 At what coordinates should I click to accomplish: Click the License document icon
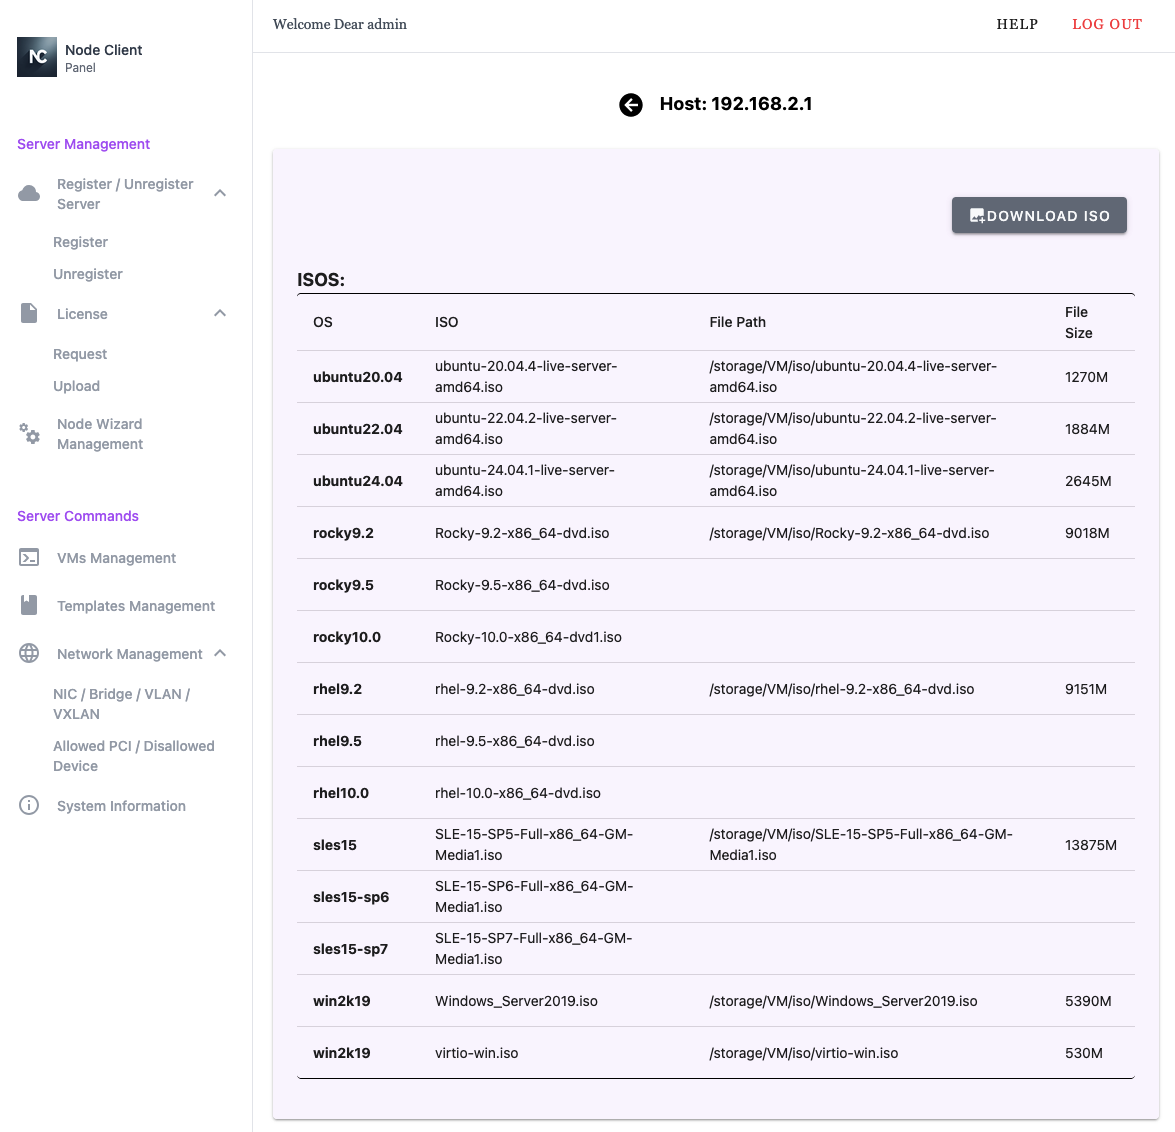[x=29, y=313]
